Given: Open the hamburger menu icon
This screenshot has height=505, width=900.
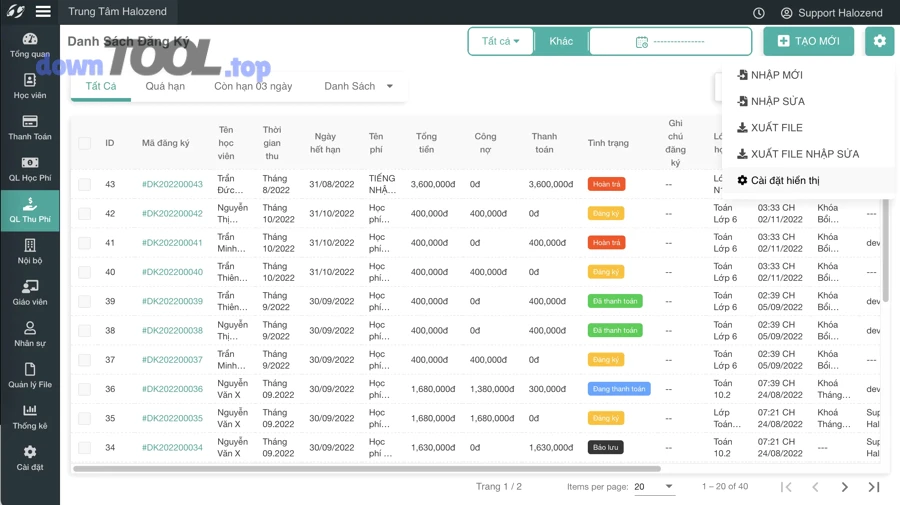Looking at the screenshot, I should 43,12.
